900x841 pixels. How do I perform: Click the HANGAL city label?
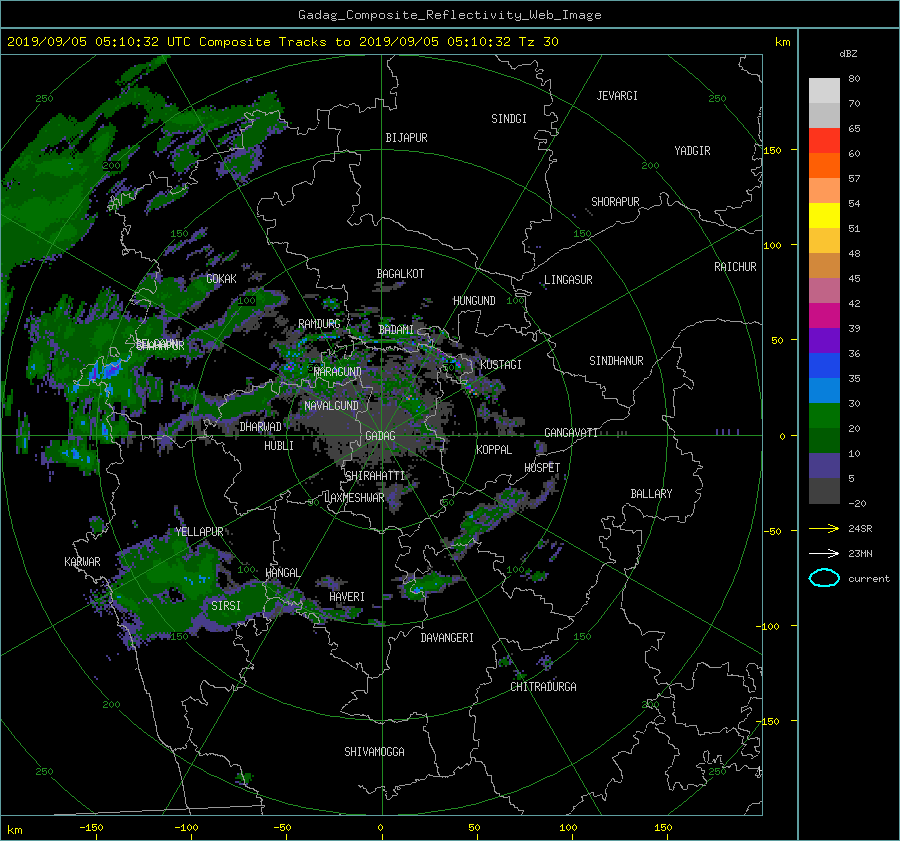282,573
